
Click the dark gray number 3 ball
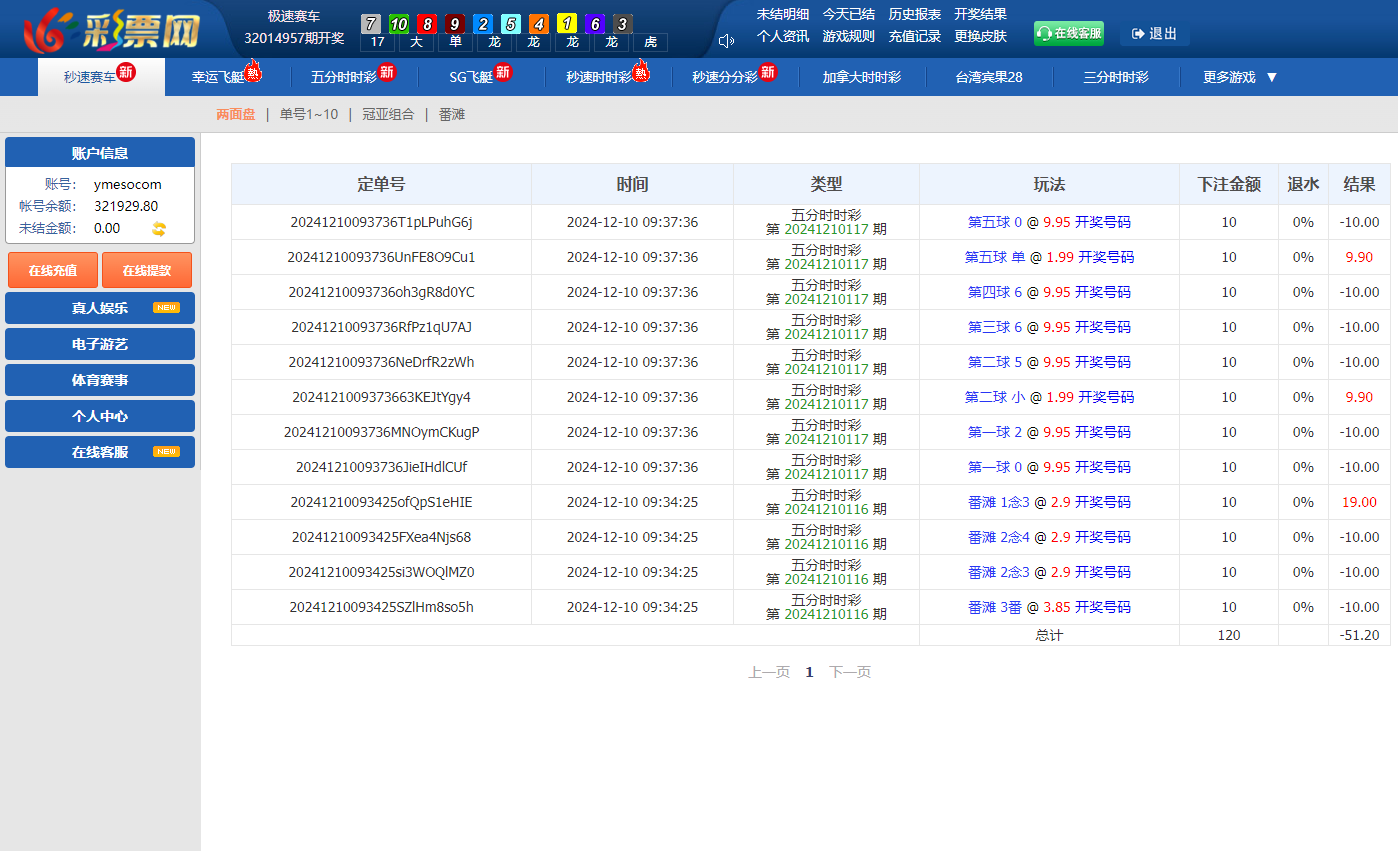(623, 24)
